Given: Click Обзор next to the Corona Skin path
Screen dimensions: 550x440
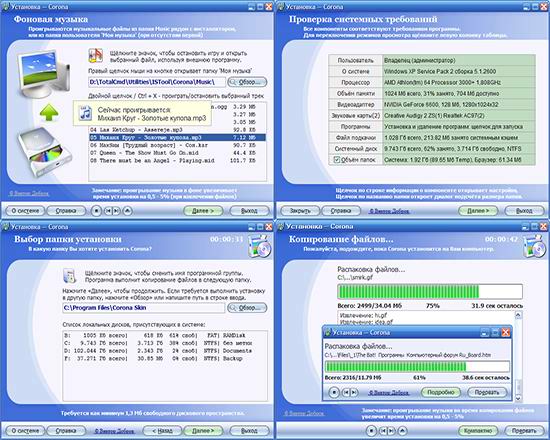Looking at the screenshot, I should 247,308.
